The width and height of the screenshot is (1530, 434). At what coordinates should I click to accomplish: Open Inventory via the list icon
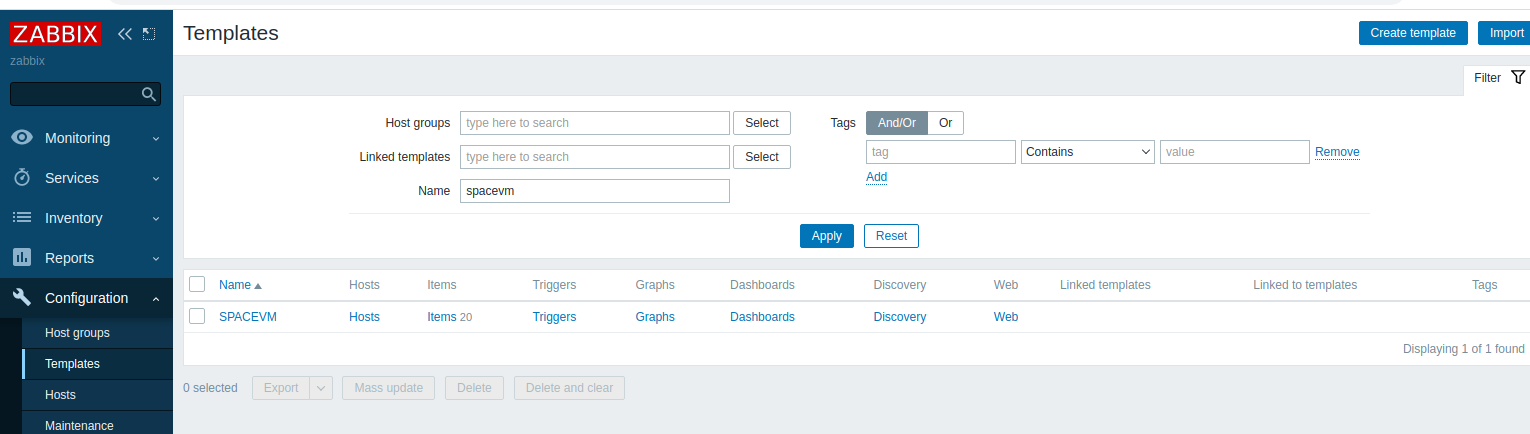[x=23, y=218]
